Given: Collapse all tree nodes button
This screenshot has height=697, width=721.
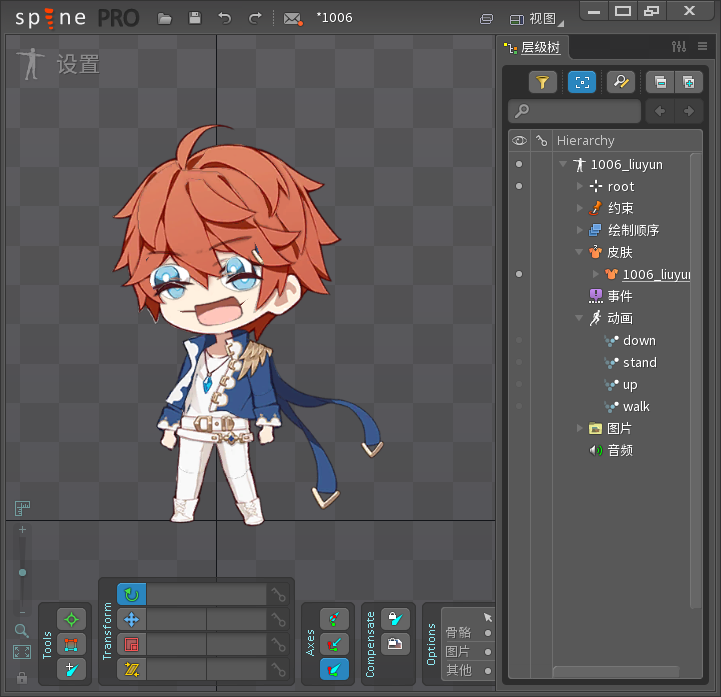Looking at the screenshot, I should [660, 82].
